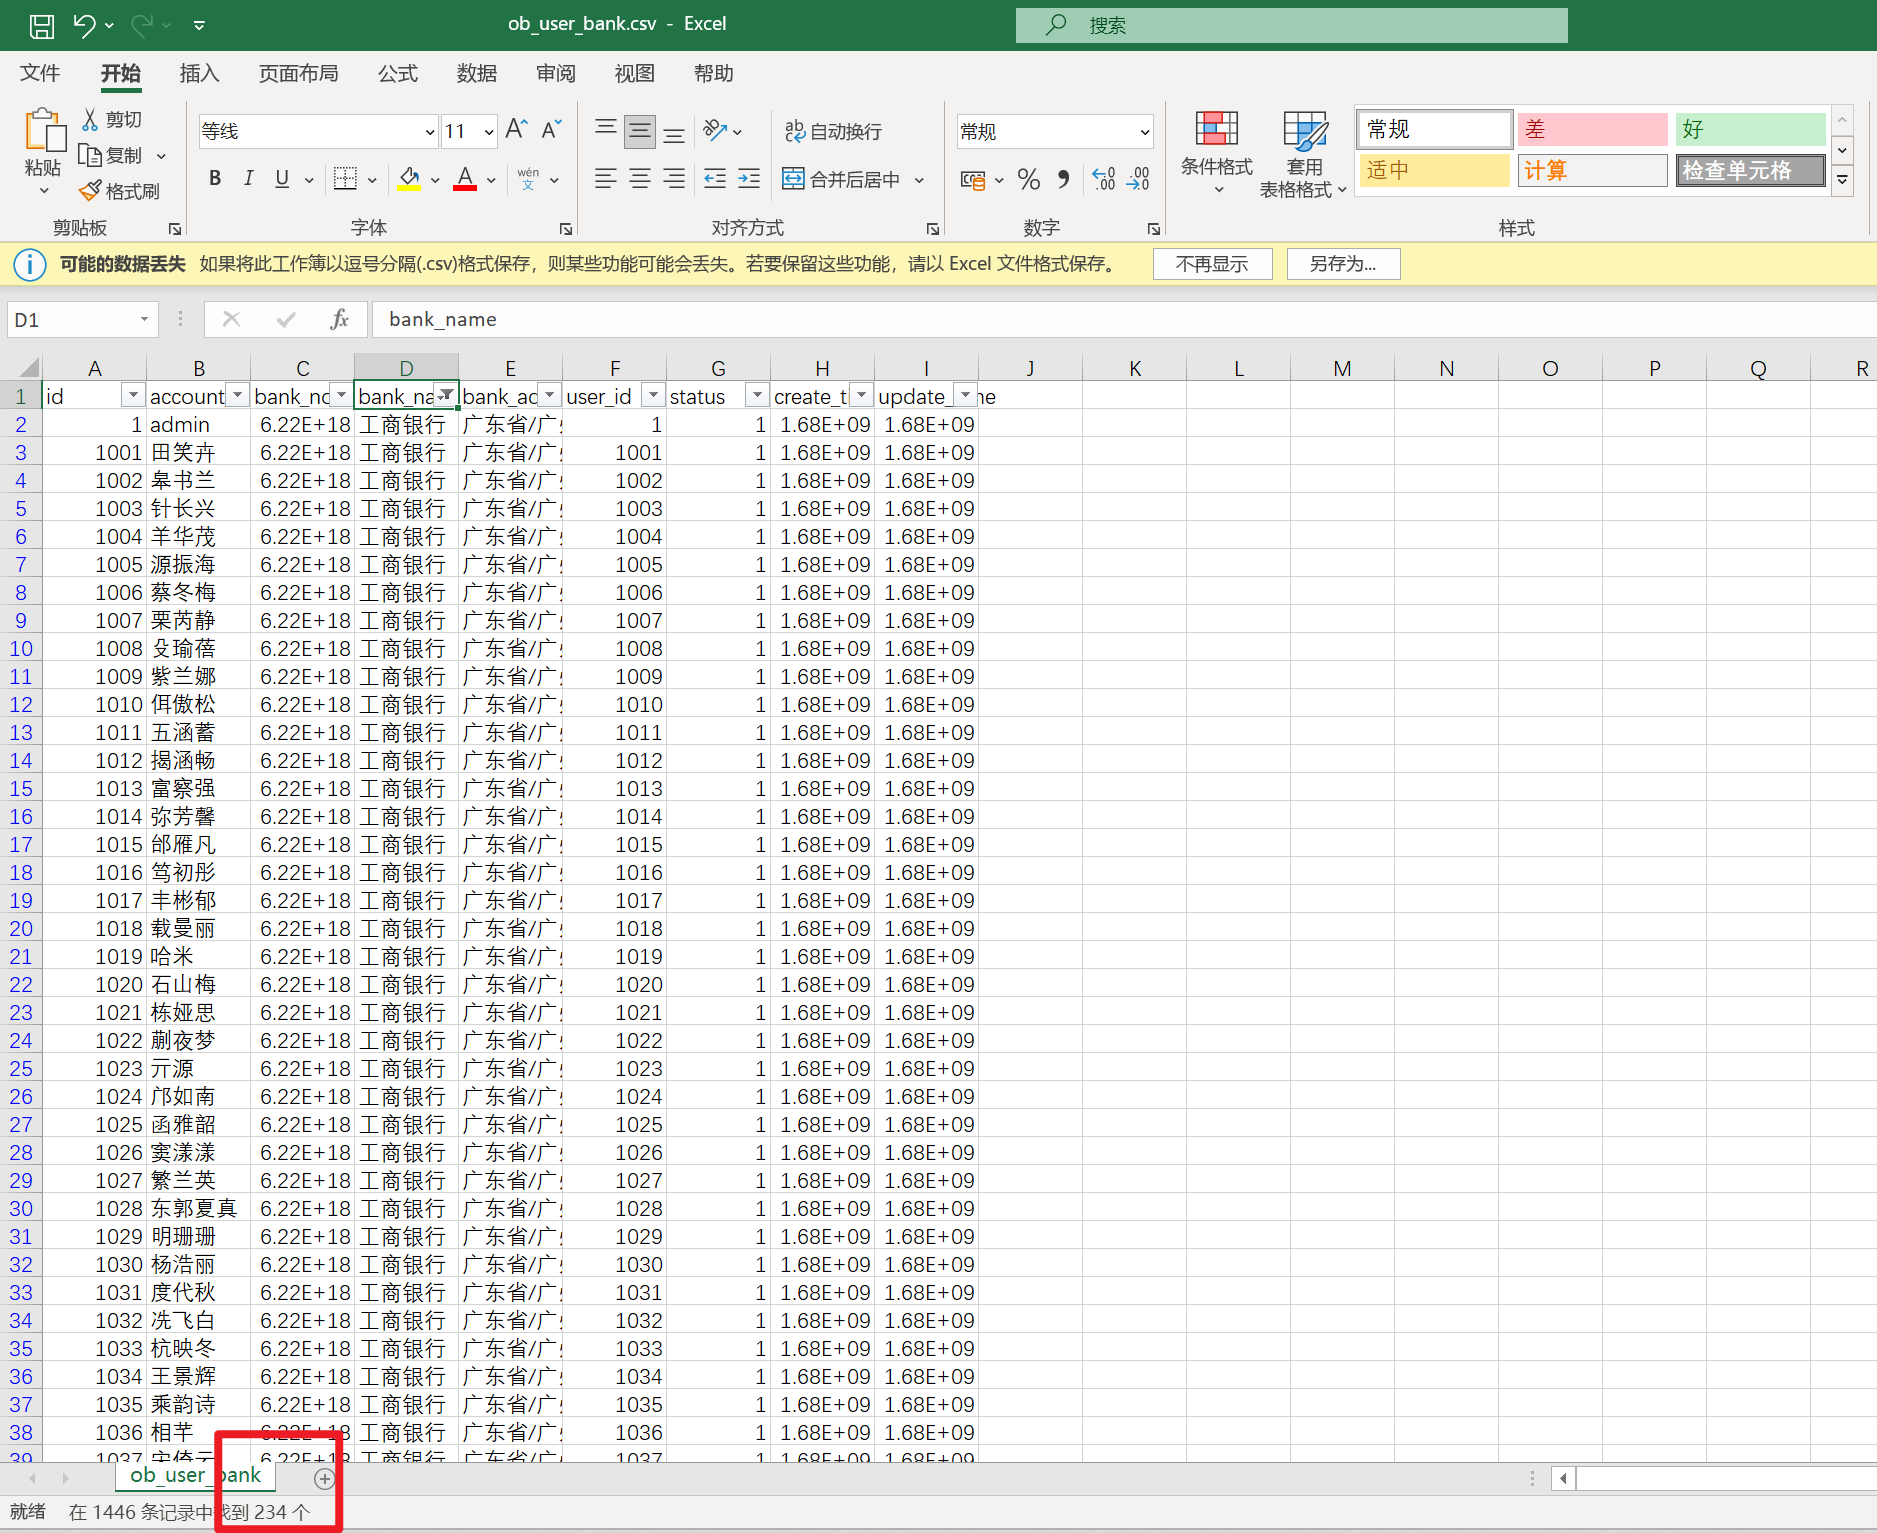The height and width of the screenshot is (1533, 1877).
Task: Click the top vertical align icon
Action: point(606,130)
